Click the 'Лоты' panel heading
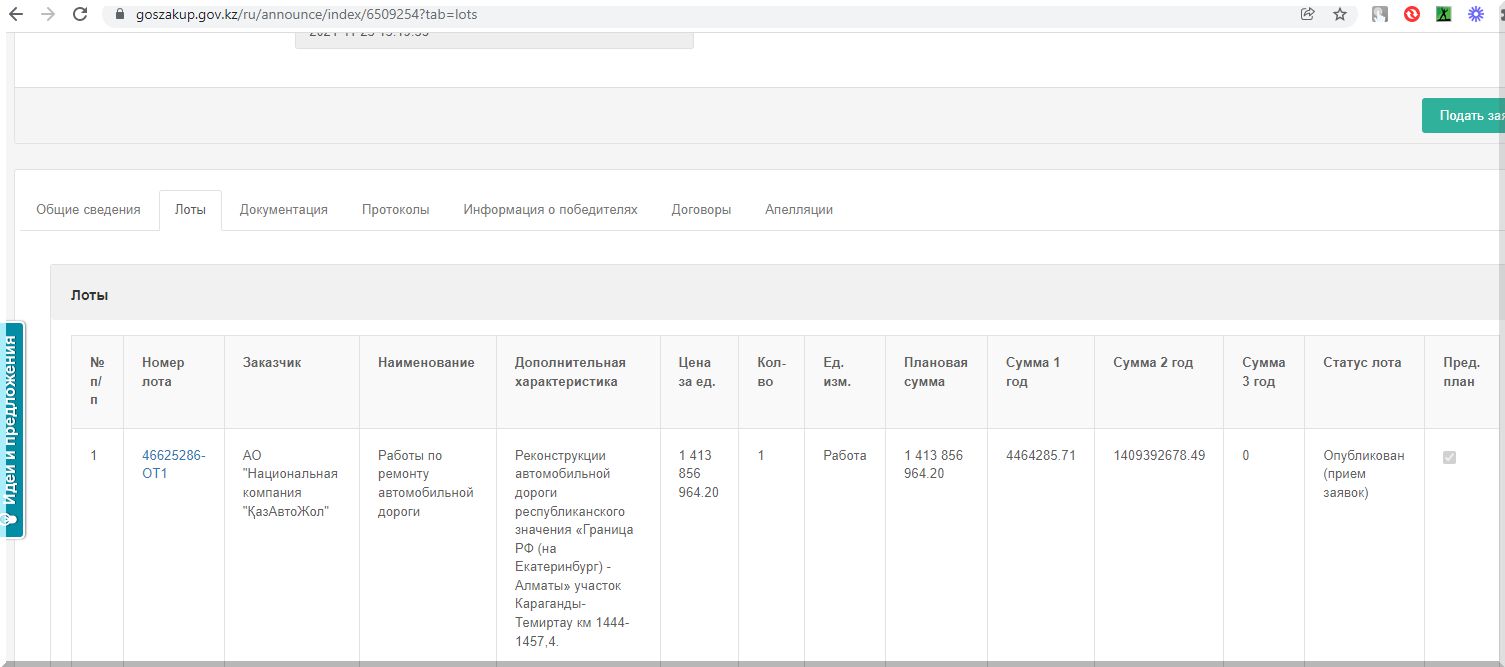This screenshot has width=1505, height=667. [89, 295]
